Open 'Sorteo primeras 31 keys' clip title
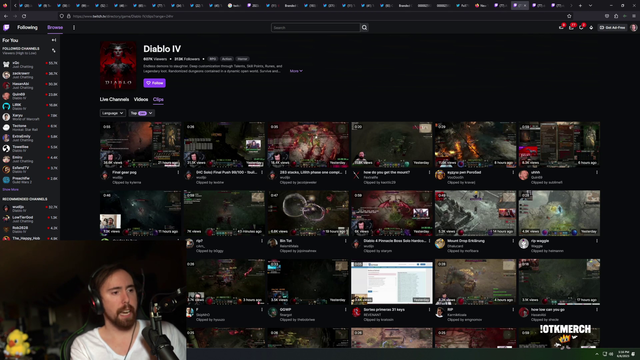Viewport: 640px width, 360px height. tap(384, 309)
